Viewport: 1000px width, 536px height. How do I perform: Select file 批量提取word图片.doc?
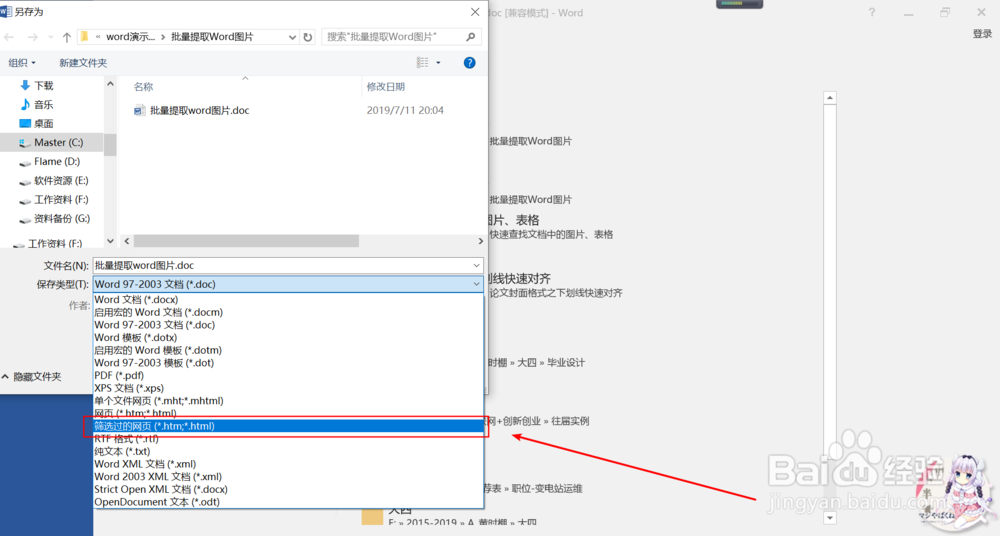click(x=192, y=110)
